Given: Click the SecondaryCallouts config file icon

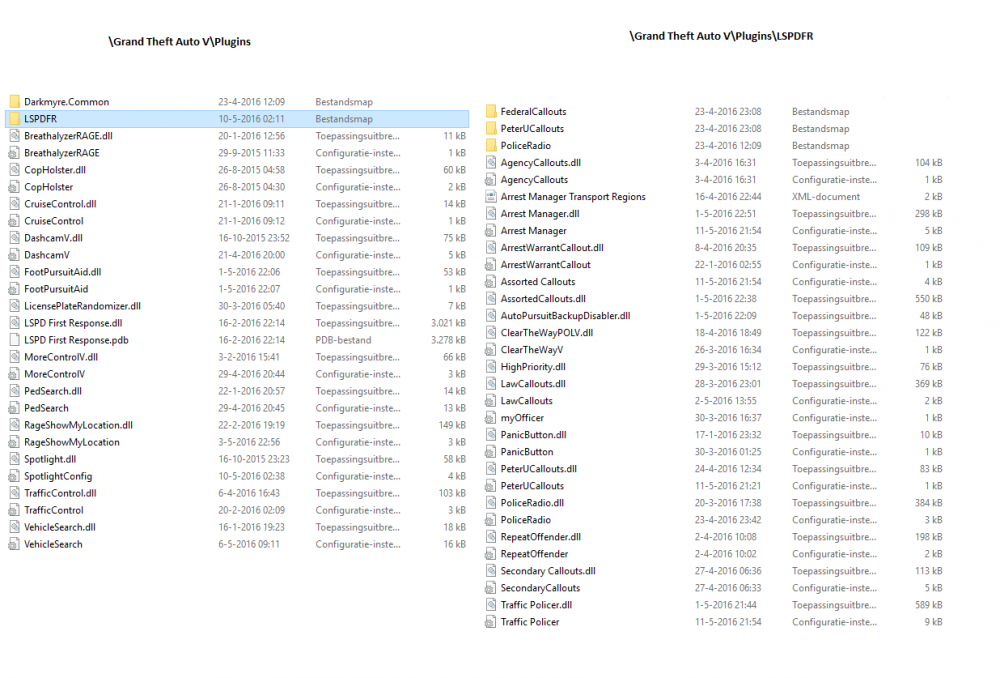Looking at the screenshot, I should pyautogui.click(x=490, y=587).
